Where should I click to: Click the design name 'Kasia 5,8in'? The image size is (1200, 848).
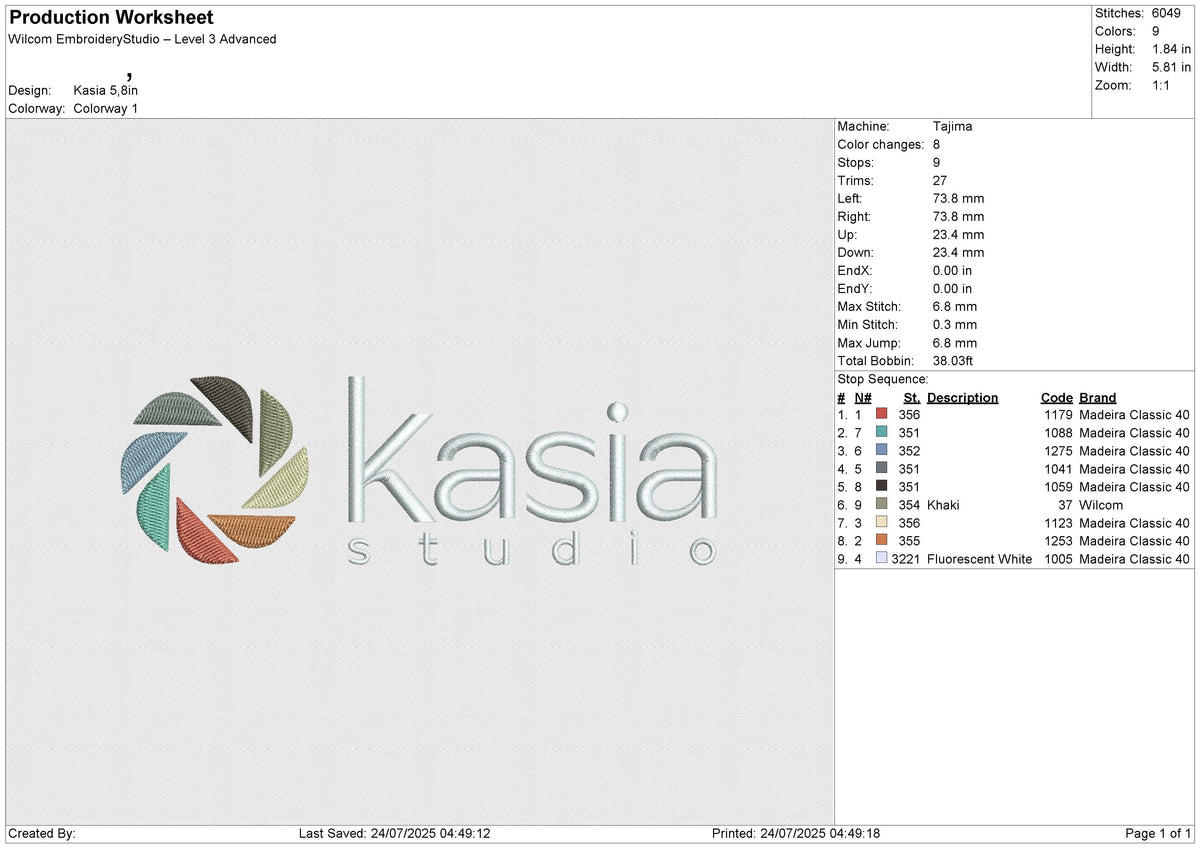[106, 90]
